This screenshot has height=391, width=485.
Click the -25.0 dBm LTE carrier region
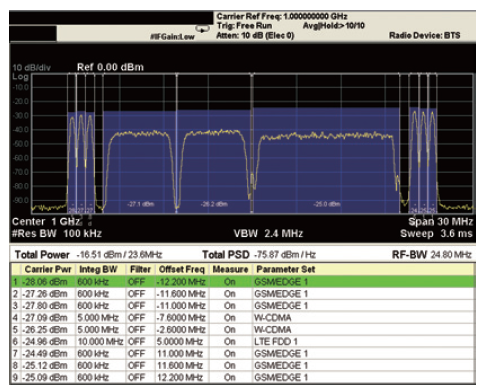pyautogui.click(x=326, y=160)
